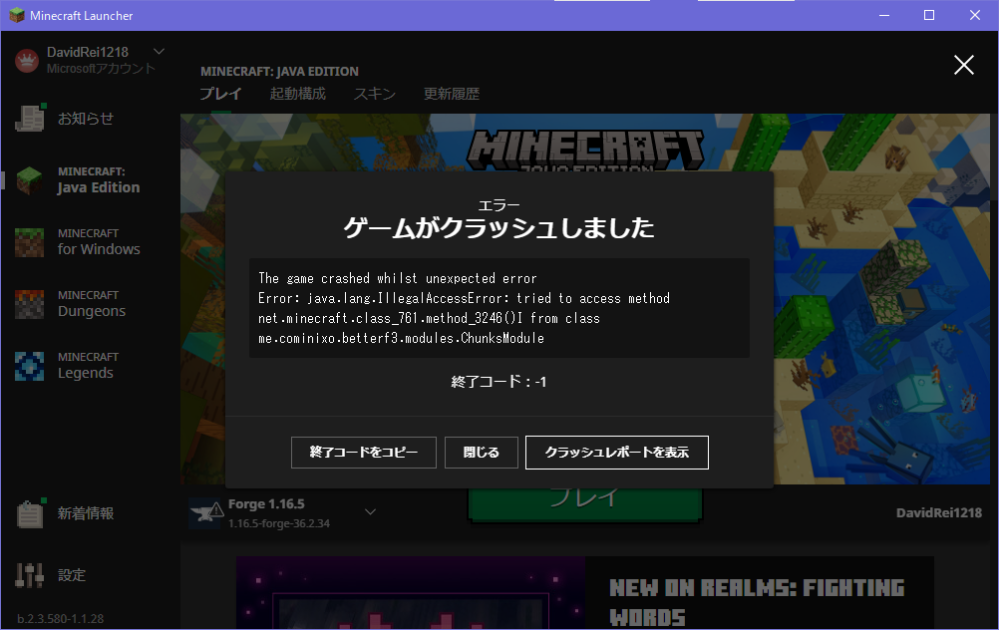Open the お知らせ news icon in sidebar
Viewport: 999px width, 630px height.
coord(30,118)
